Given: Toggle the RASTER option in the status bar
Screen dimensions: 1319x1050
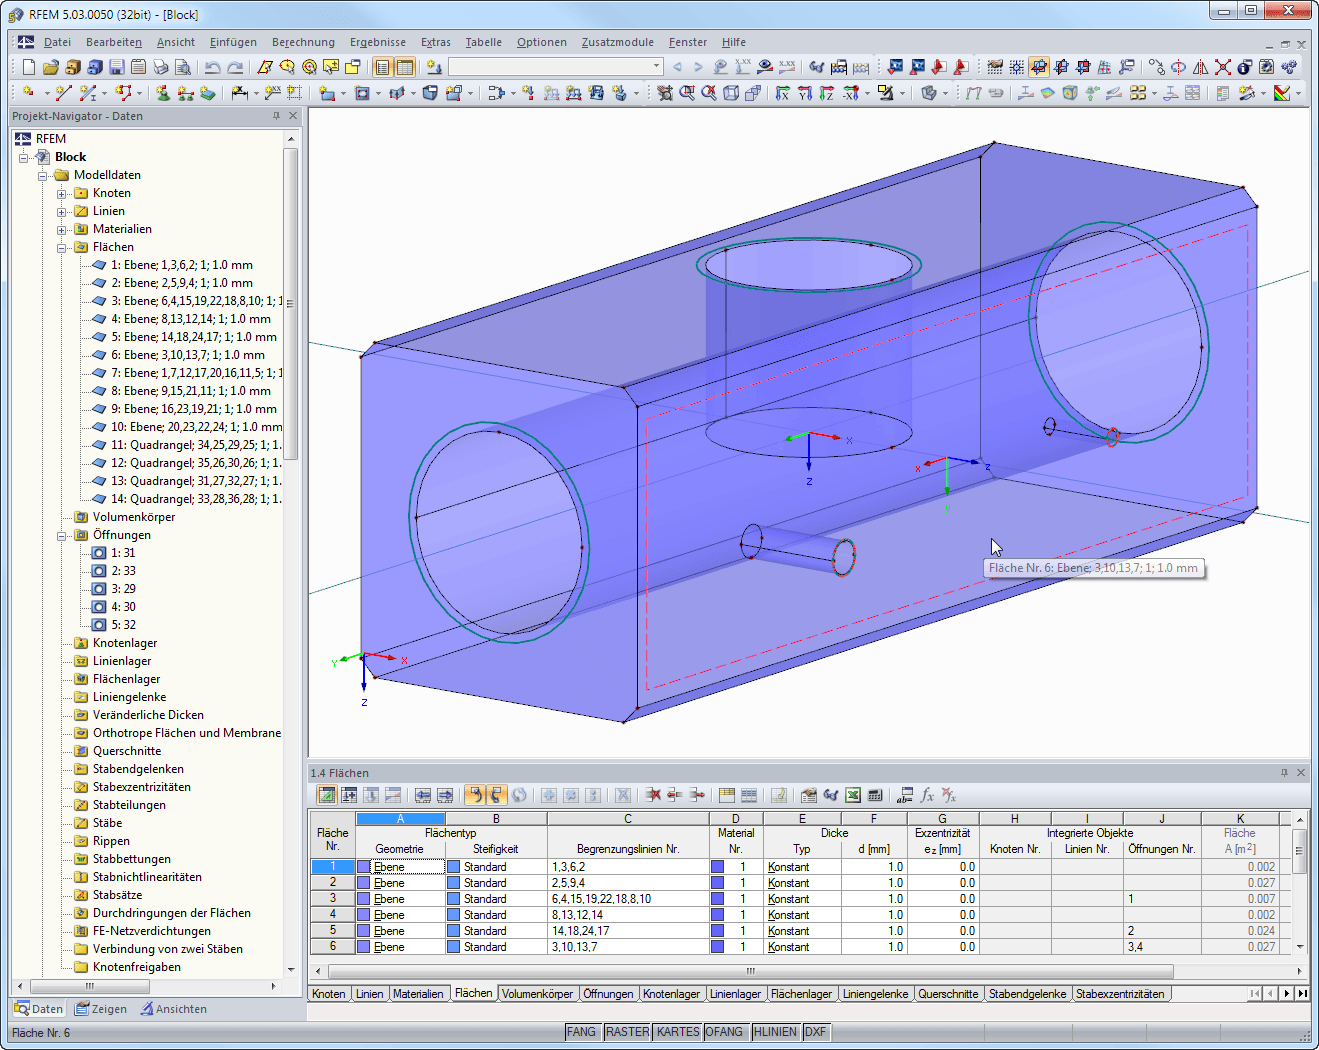Looking at the screenshot, I should [627, 1031].
